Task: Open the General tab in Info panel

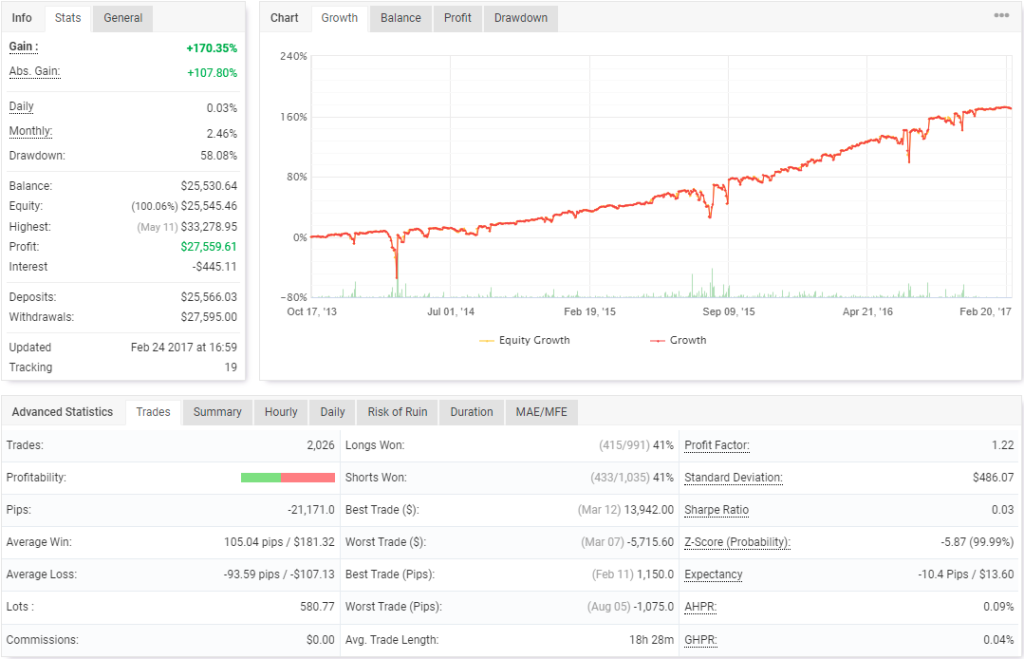Action: point(123,18)
